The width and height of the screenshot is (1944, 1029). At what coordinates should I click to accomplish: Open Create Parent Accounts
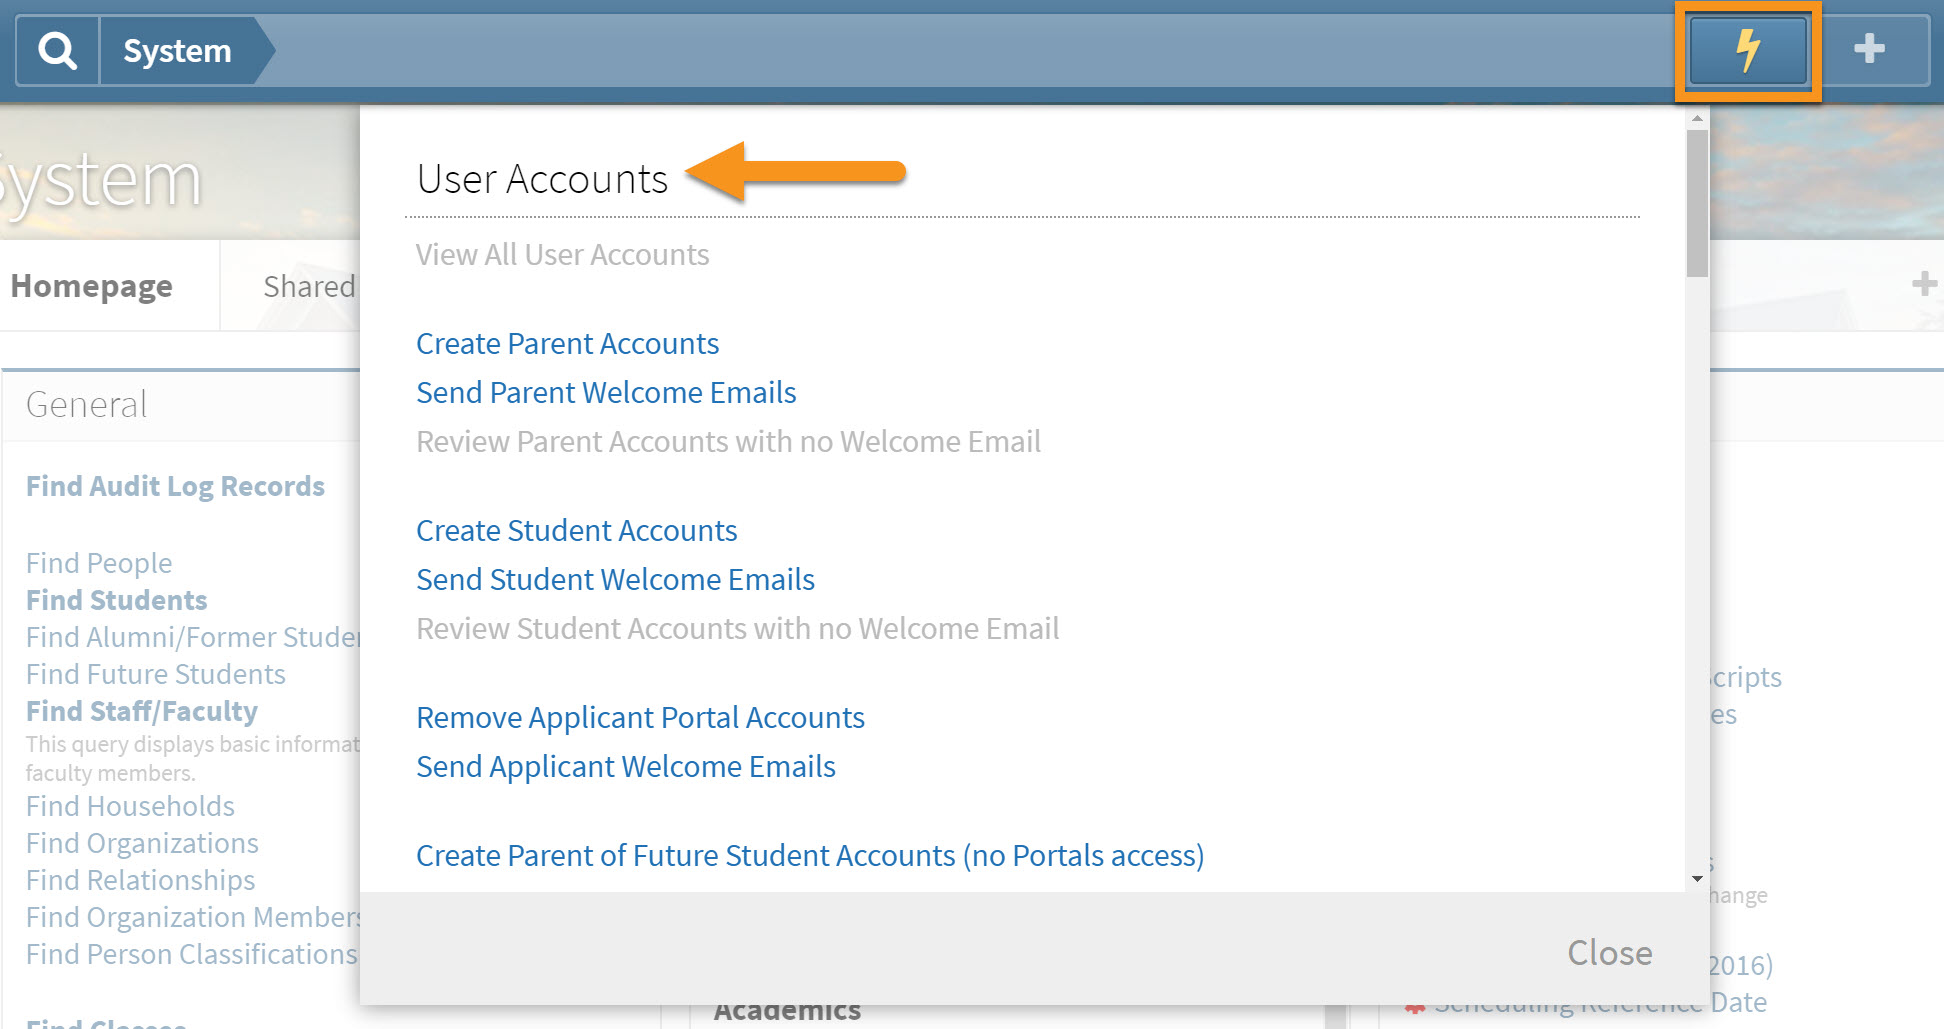pyautogui.click(x=567, y=343)
